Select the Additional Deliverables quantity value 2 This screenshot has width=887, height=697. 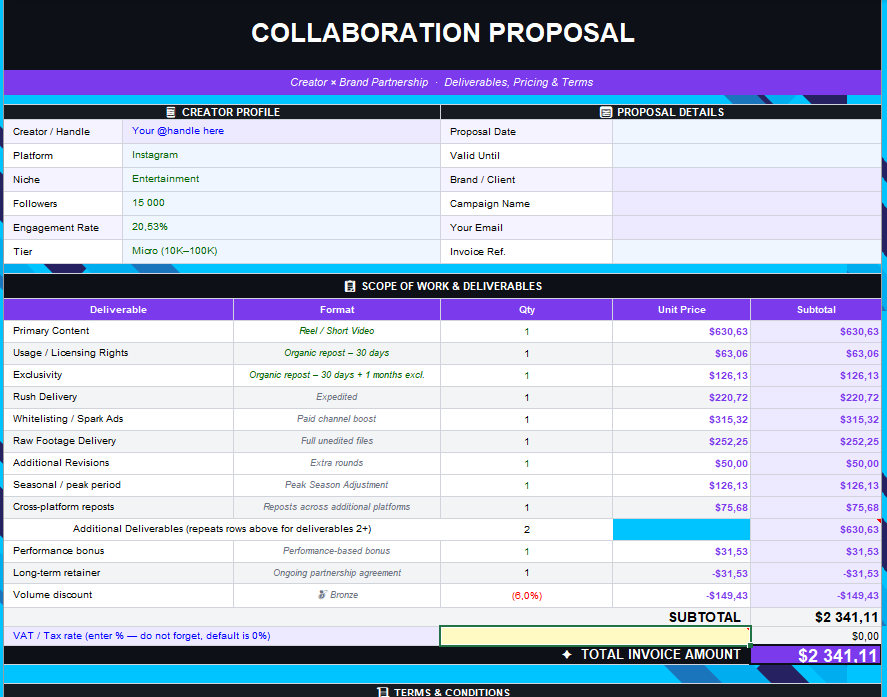point(527,530)
